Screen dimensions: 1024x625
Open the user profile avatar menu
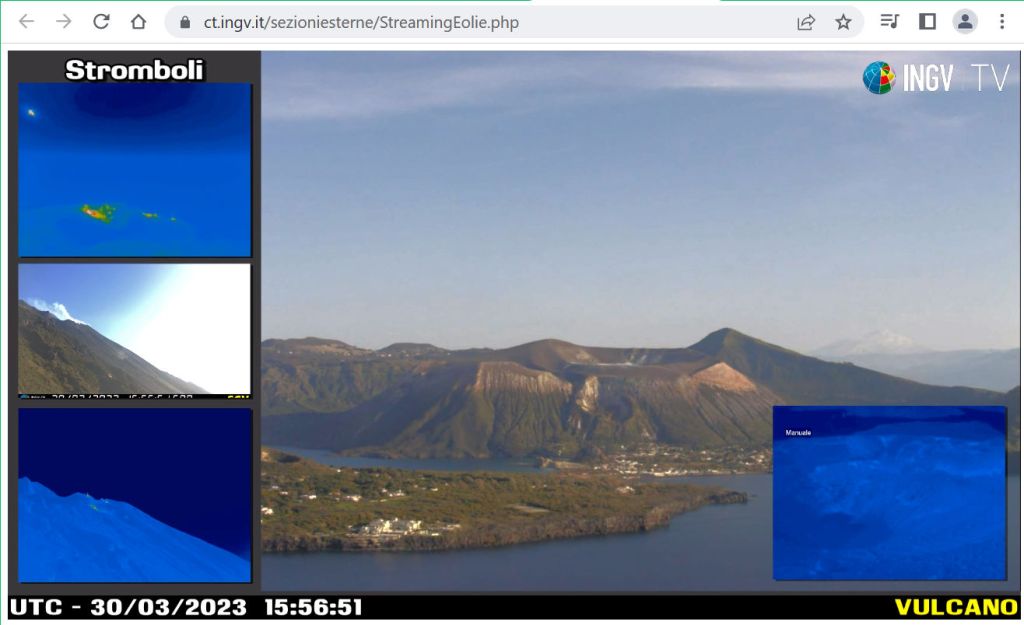[x=964, y=22]
